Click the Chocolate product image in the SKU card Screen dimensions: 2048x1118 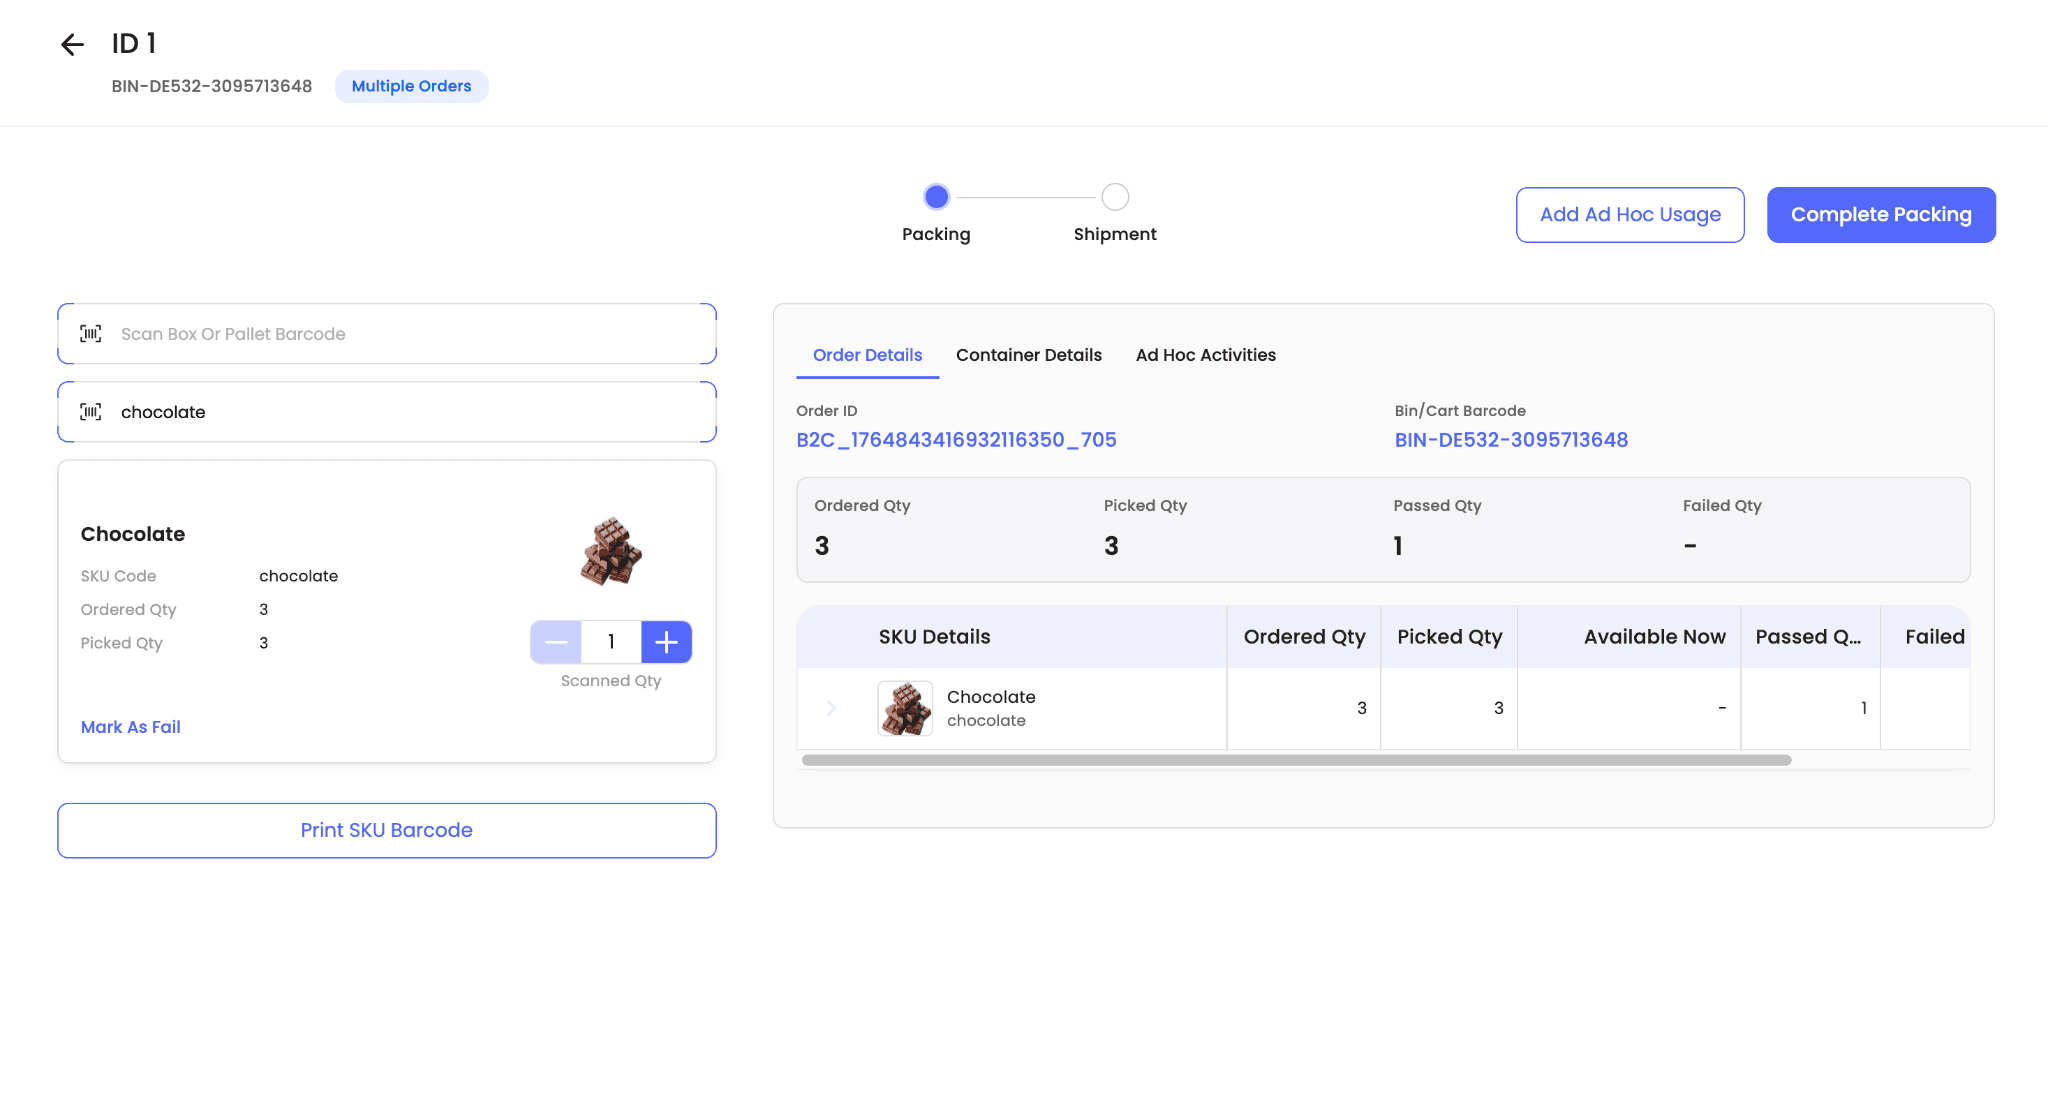point(611,551)
